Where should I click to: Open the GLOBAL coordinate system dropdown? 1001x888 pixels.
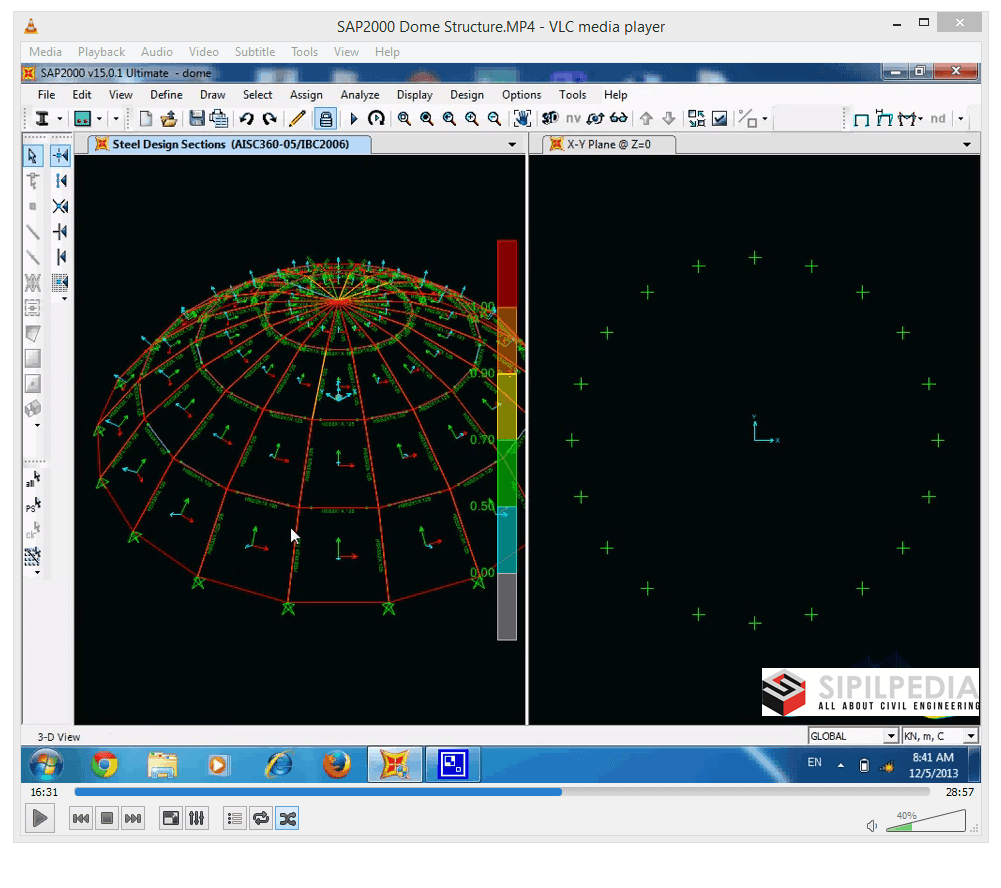pos(853,736)
